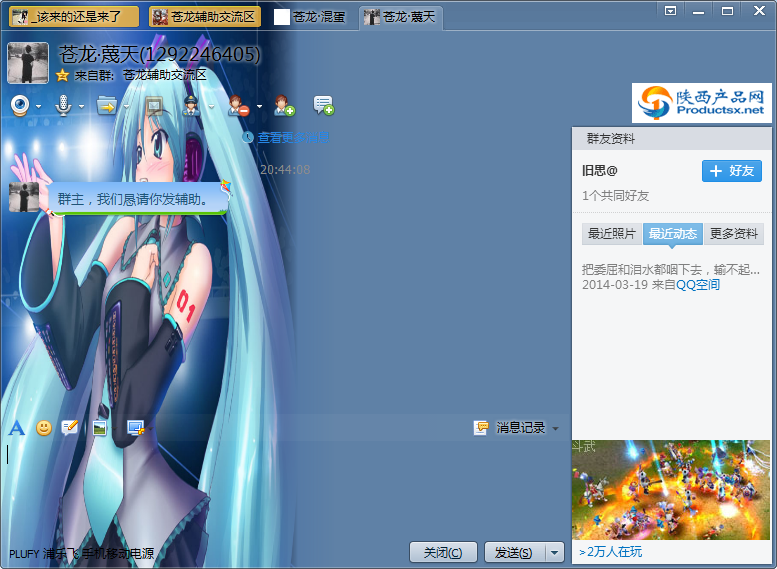Click sender avatar beside message bubble

click(24, 197)
